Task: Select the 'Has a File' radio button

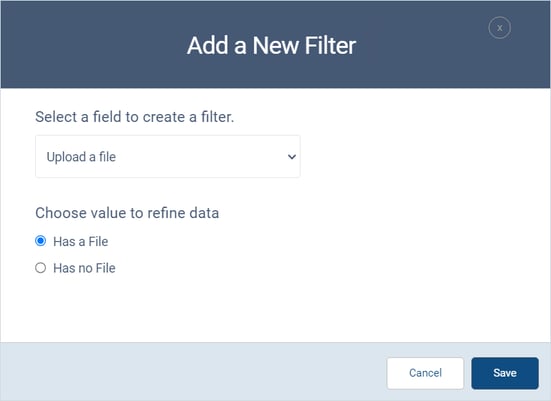Action: [40, 241]
